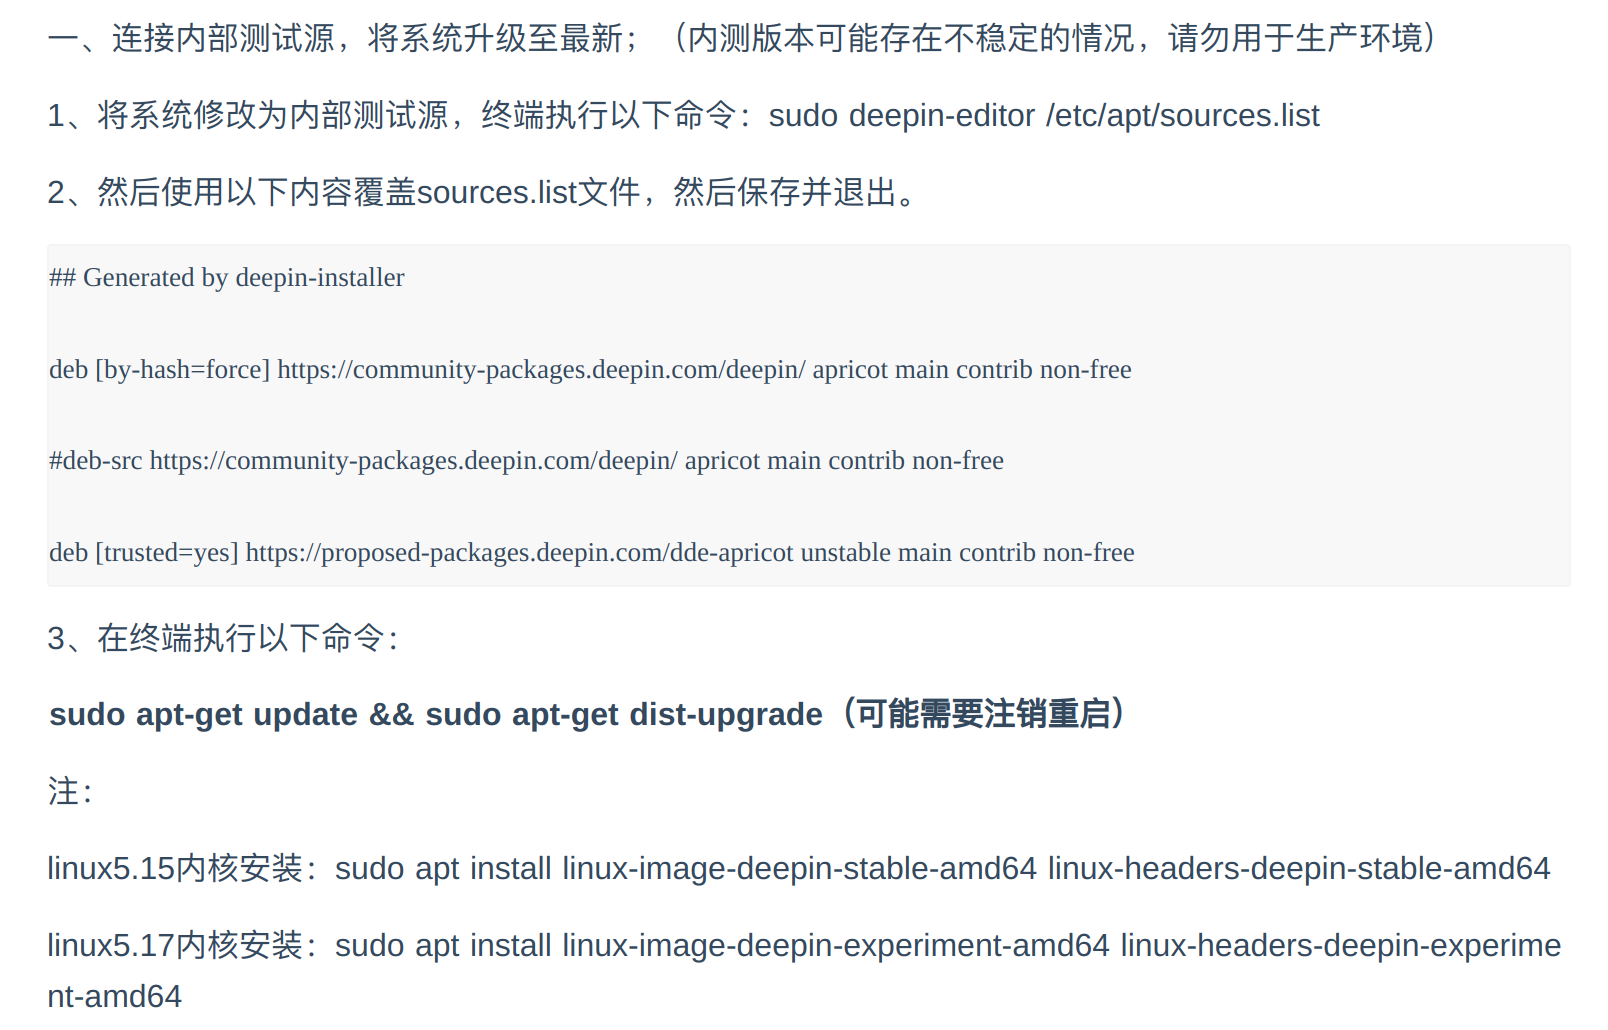Click the parenthetical warning "请勿用于生产环境"
The height and width of the screenshot is (1030, 1608).
[1295, 38]
